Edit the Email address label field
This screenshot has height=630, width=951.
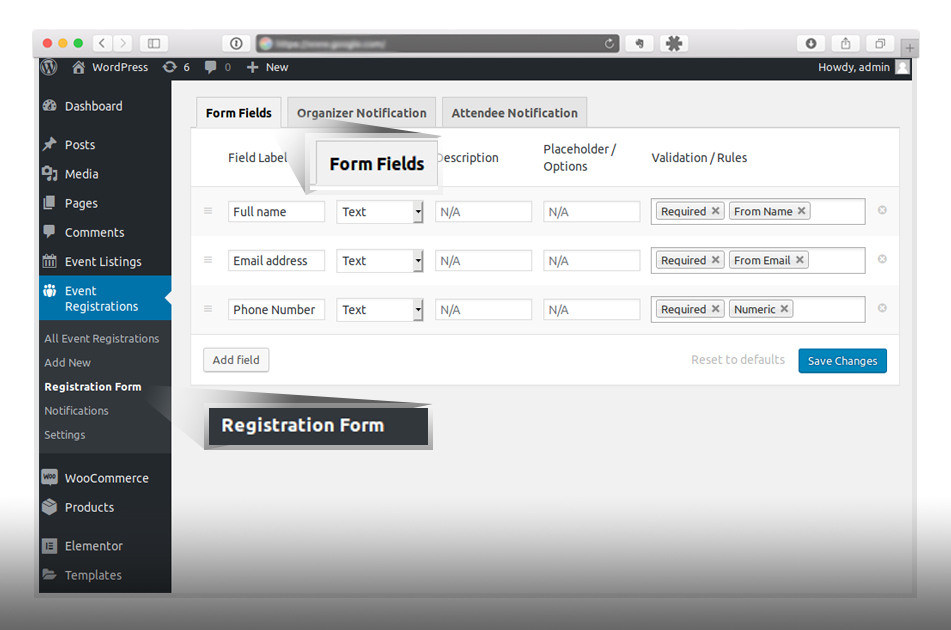point(277,261)
